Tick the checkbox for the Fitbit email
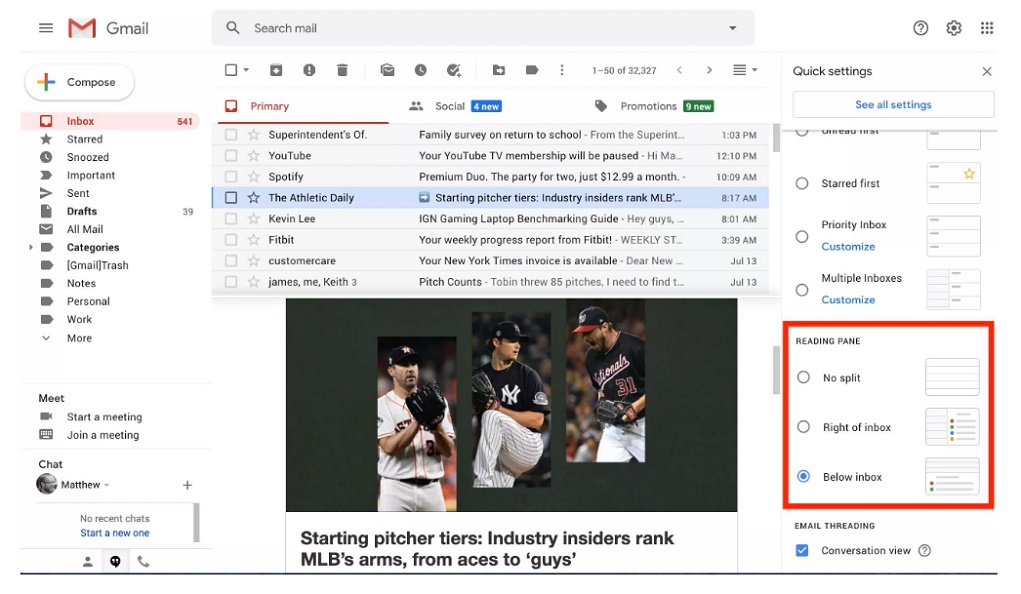This screenshot has width=1021, height=594. point(231,240)
